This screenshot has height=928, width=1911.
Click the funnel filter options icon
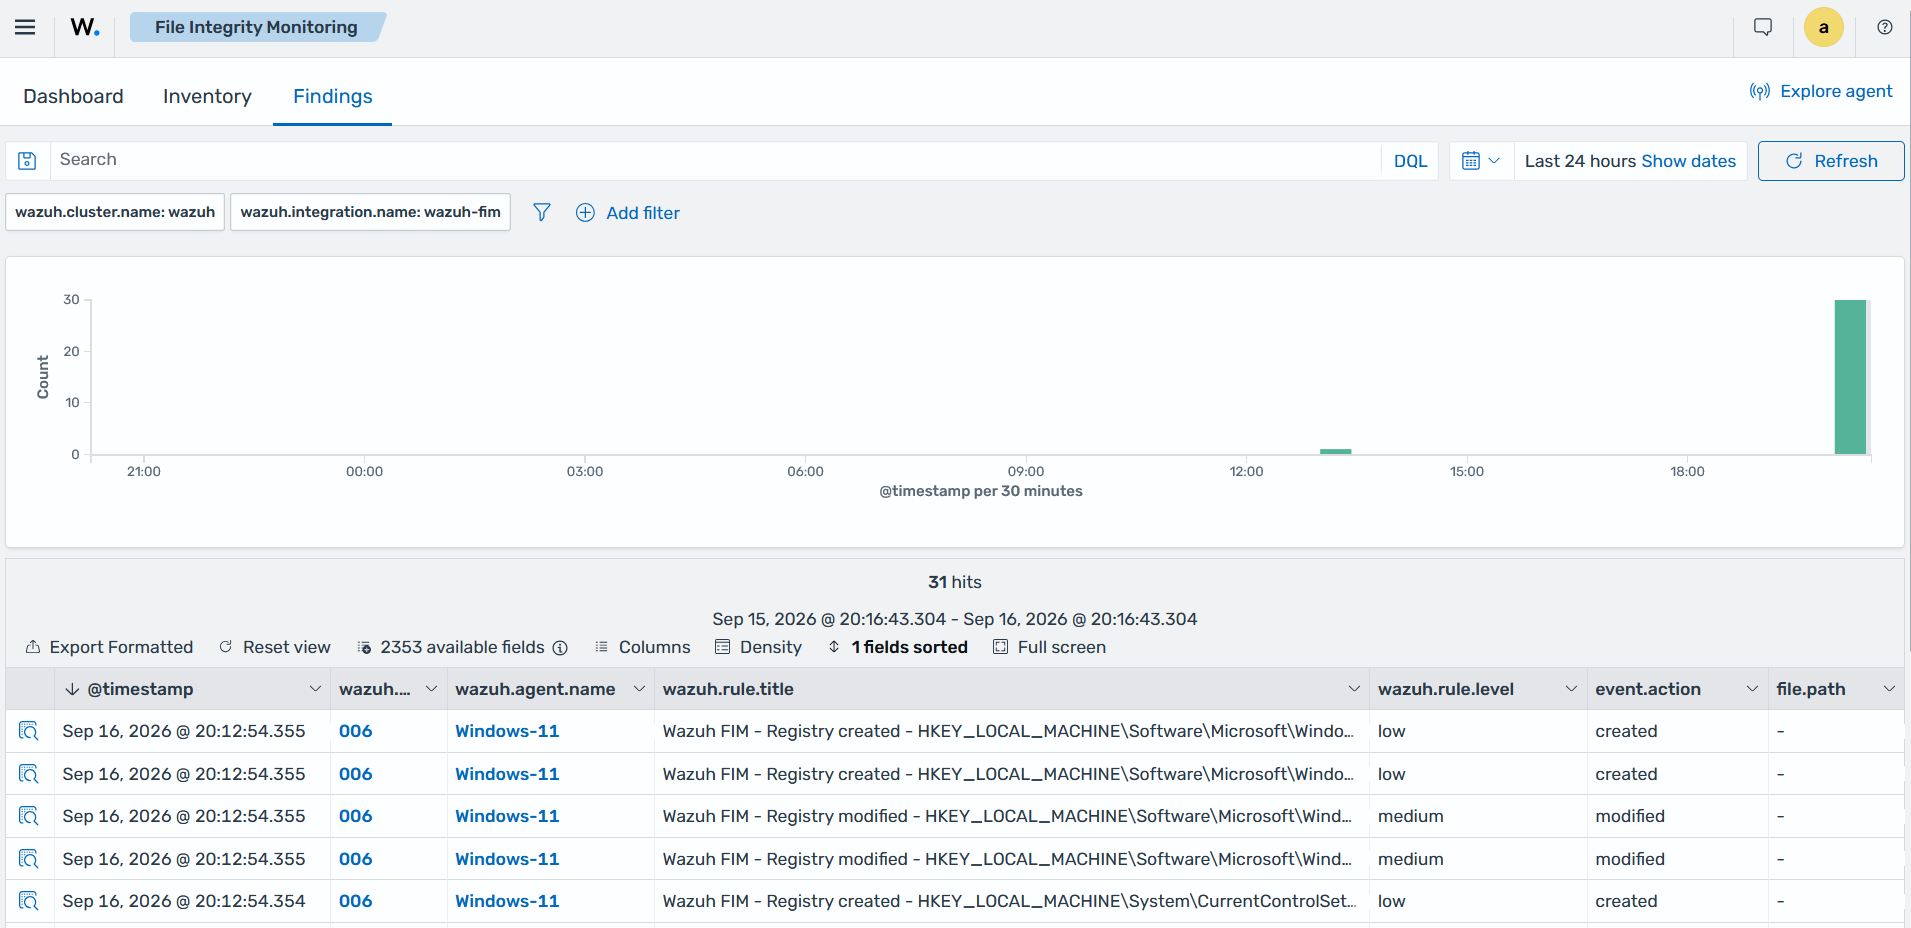pos(542,212)
